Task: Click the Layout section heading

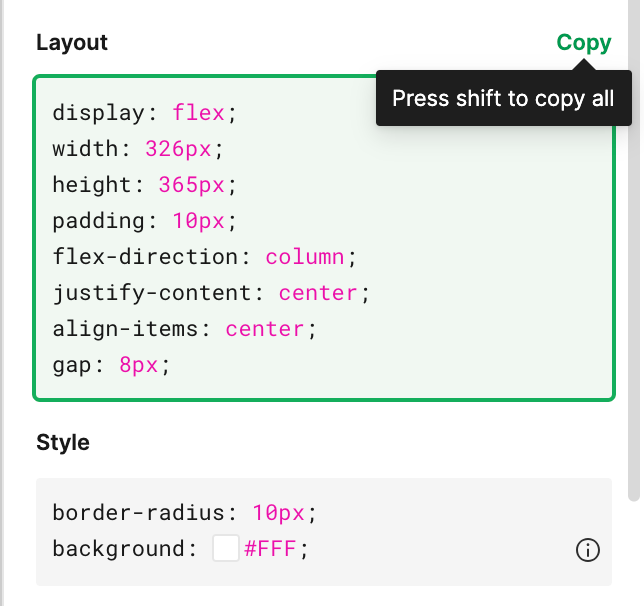Action: click(x=72, y=43)
